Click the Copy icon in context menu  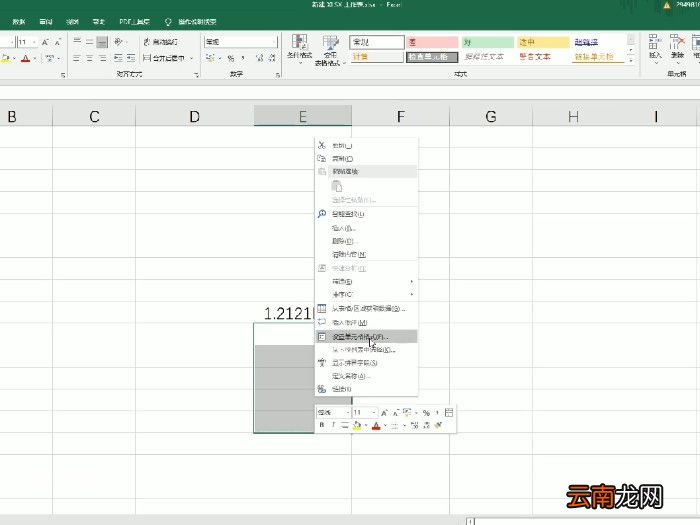321,158
